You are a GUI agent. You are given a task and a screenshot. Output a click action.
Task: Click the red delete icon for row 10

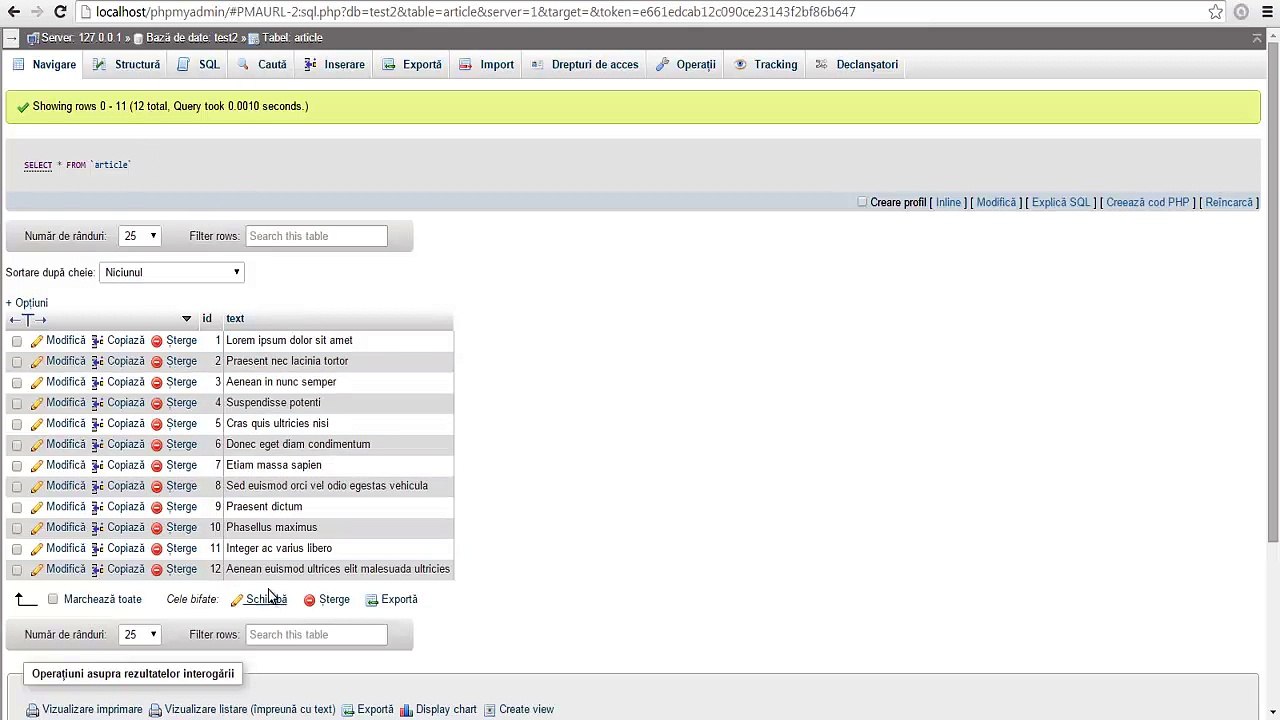[x=156, y=528]
